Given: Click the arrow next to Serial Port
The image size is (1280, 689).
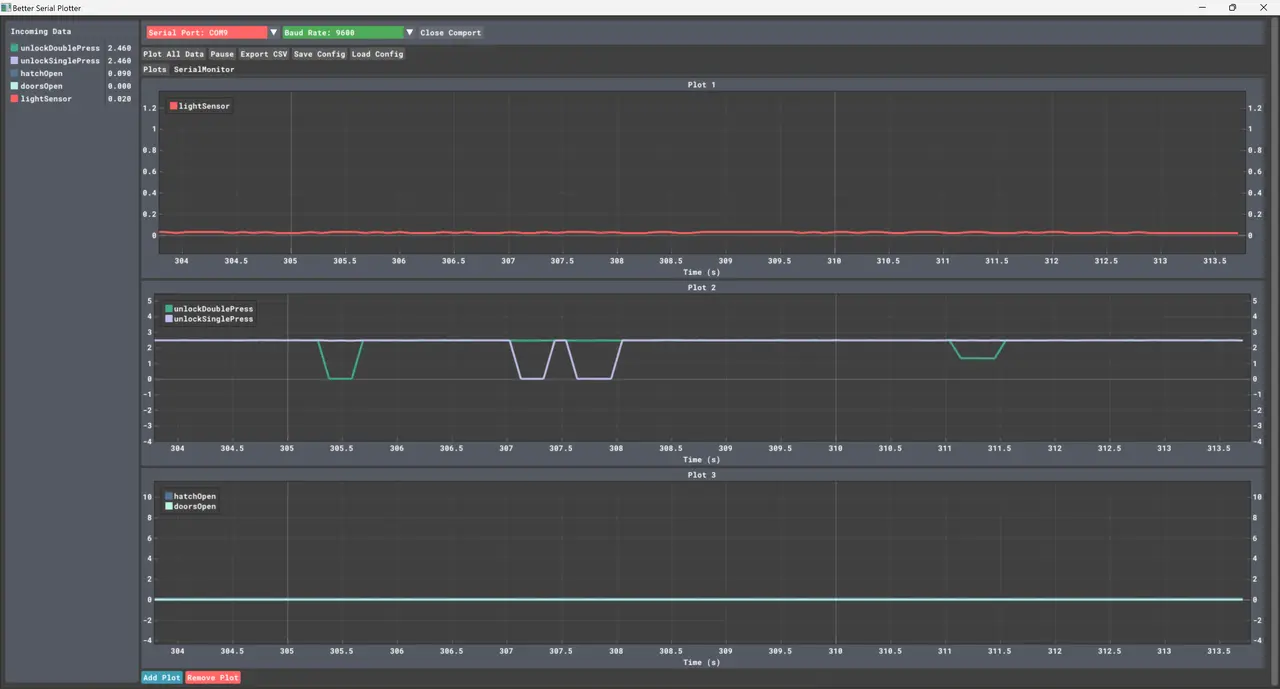Looking at the screenshot, I should tap(274, 33).
